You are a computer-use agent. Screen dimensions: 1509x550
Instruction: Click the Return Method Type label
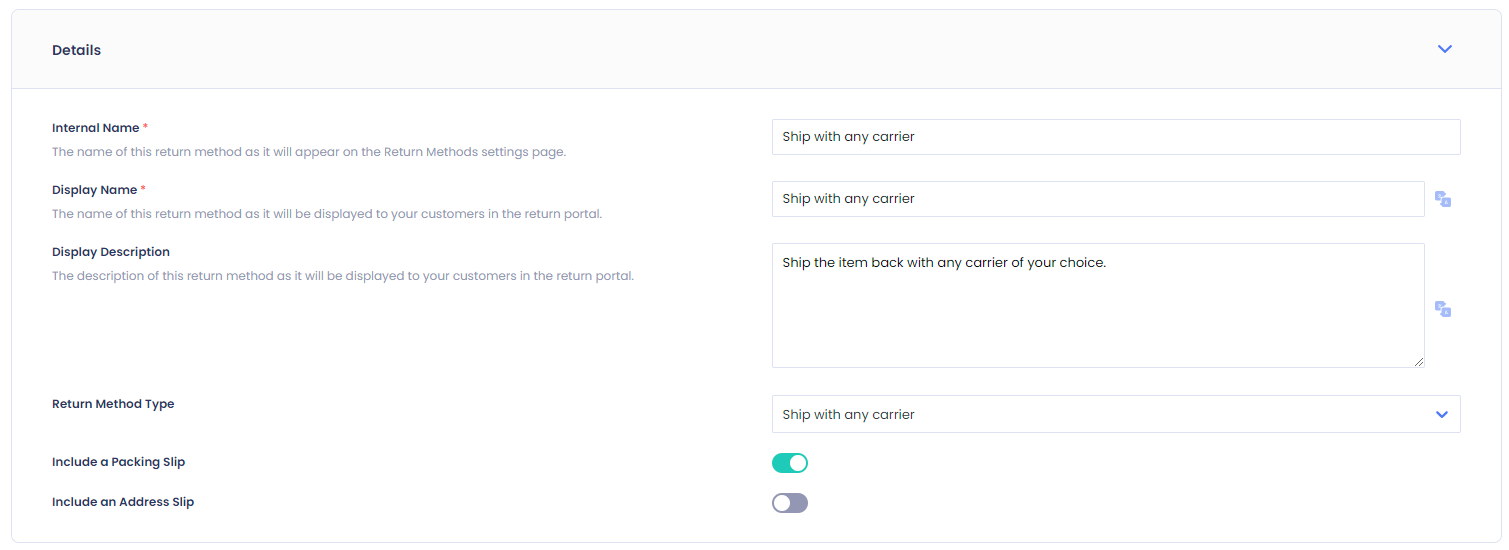pyautogui.click(x=113, y=404)
